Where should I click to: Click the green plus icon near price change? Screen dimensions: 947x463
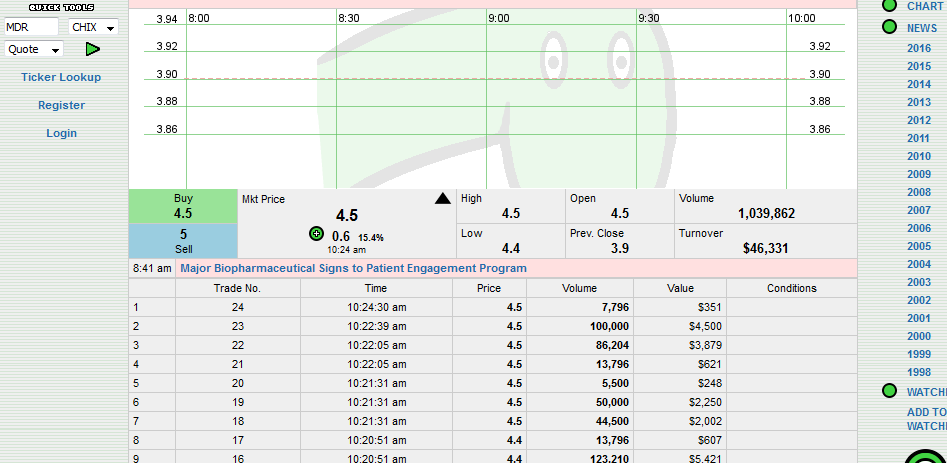click(316, 234)
